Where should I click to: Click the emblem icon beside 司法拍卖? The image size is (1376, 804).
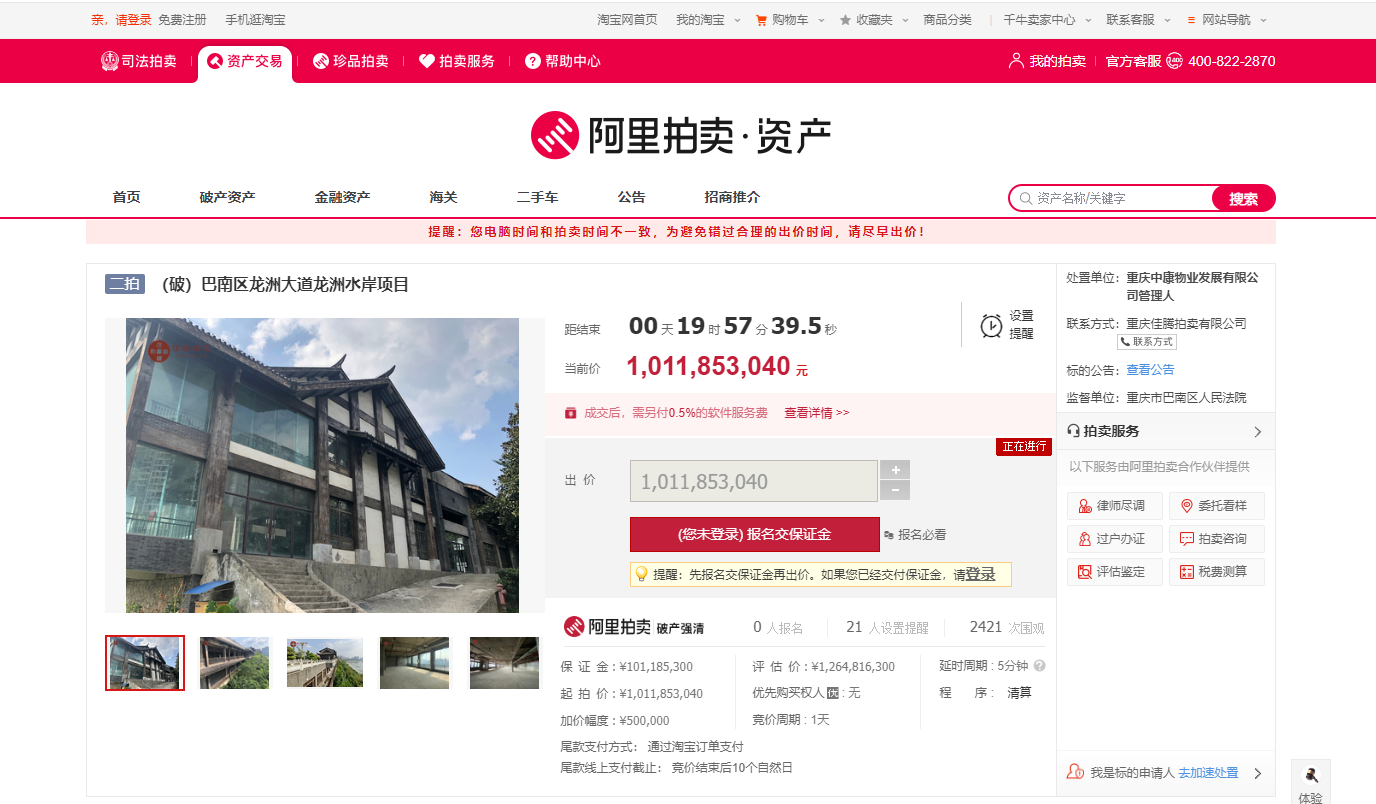coord(110,61)
